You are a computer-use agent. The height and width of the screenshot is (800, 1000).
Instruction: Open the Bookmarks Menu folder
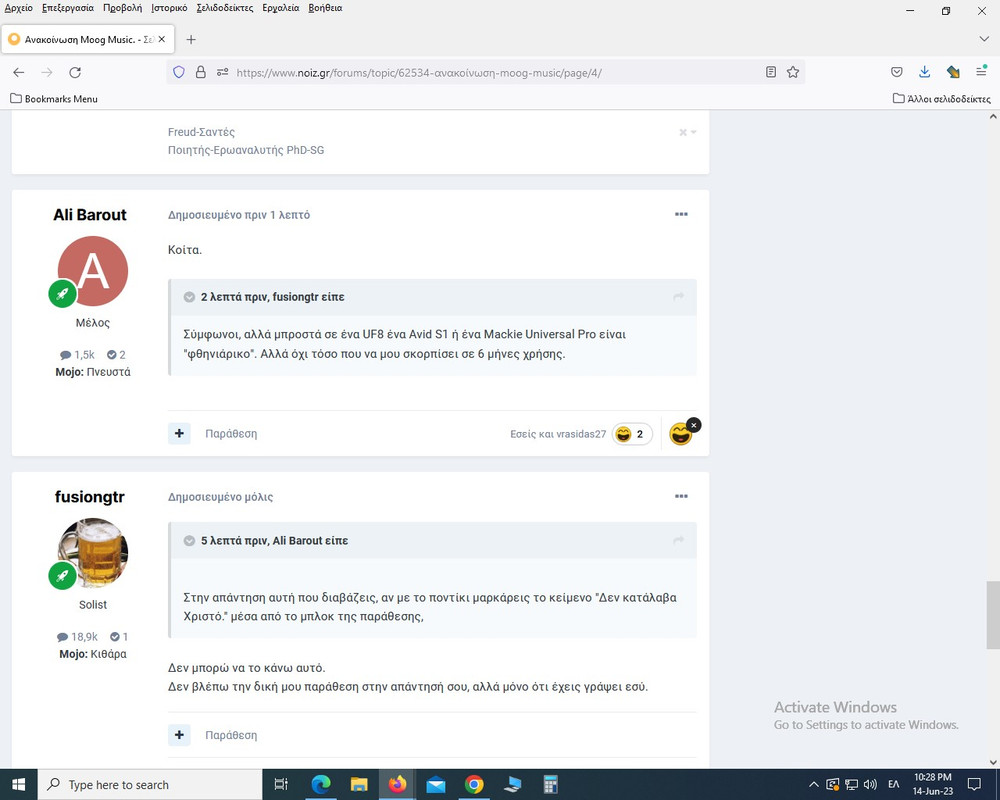pyautogui.click(x=54, y=99)
